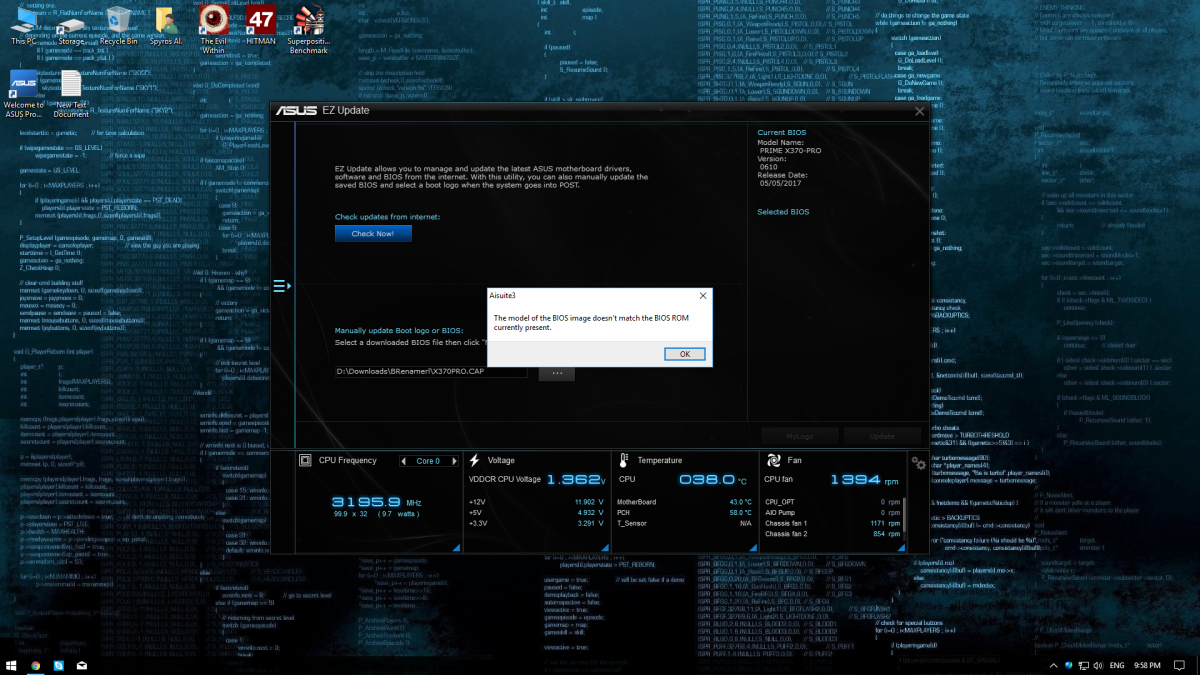Screen dimensions: 1200x675
Task: Click the +12V voltage row
Action: coord(536,502)
